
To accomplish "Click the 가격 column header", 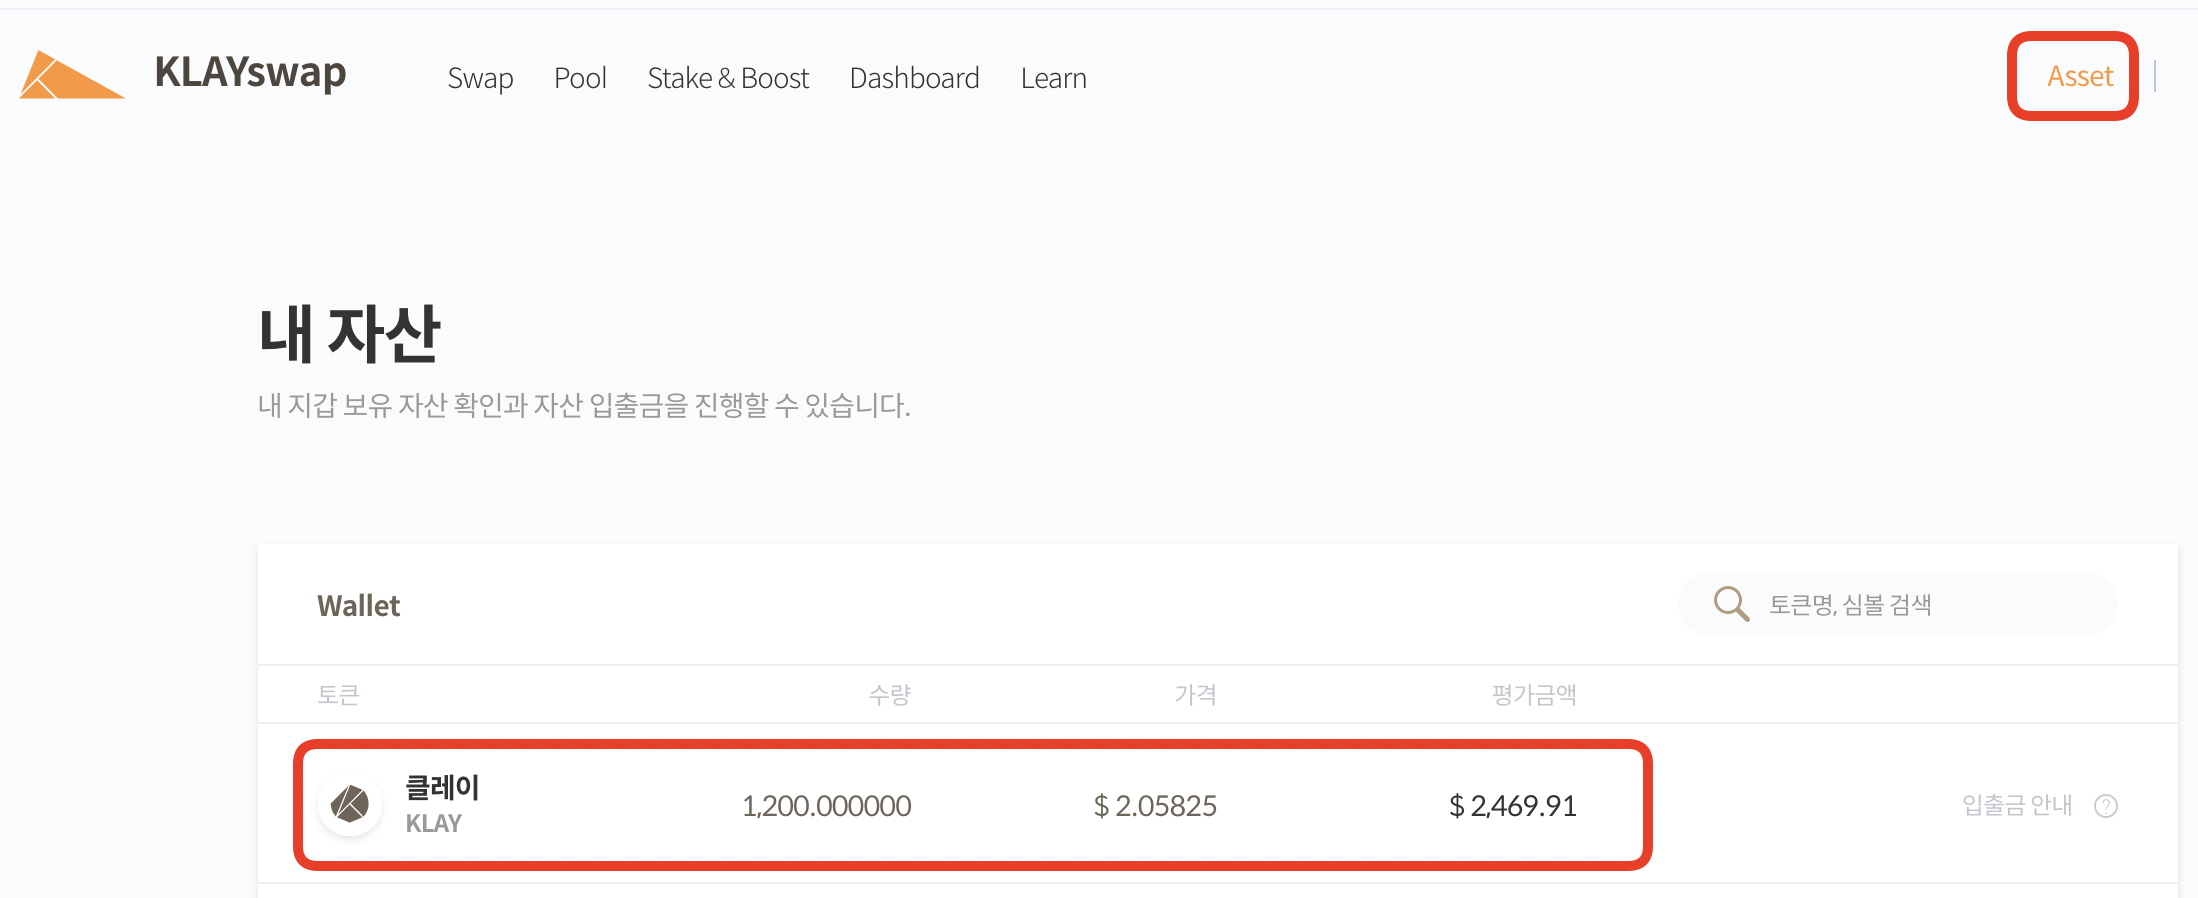I will pos(1195,695).
